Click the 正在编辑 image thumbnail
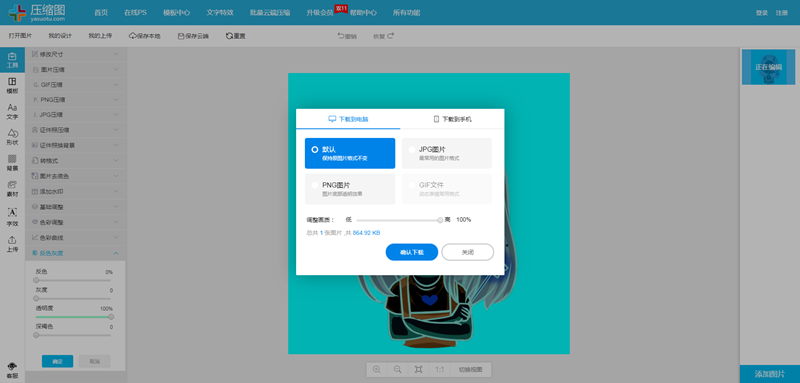The width and height of the screenshot is (800, 383). pos(768,67)
